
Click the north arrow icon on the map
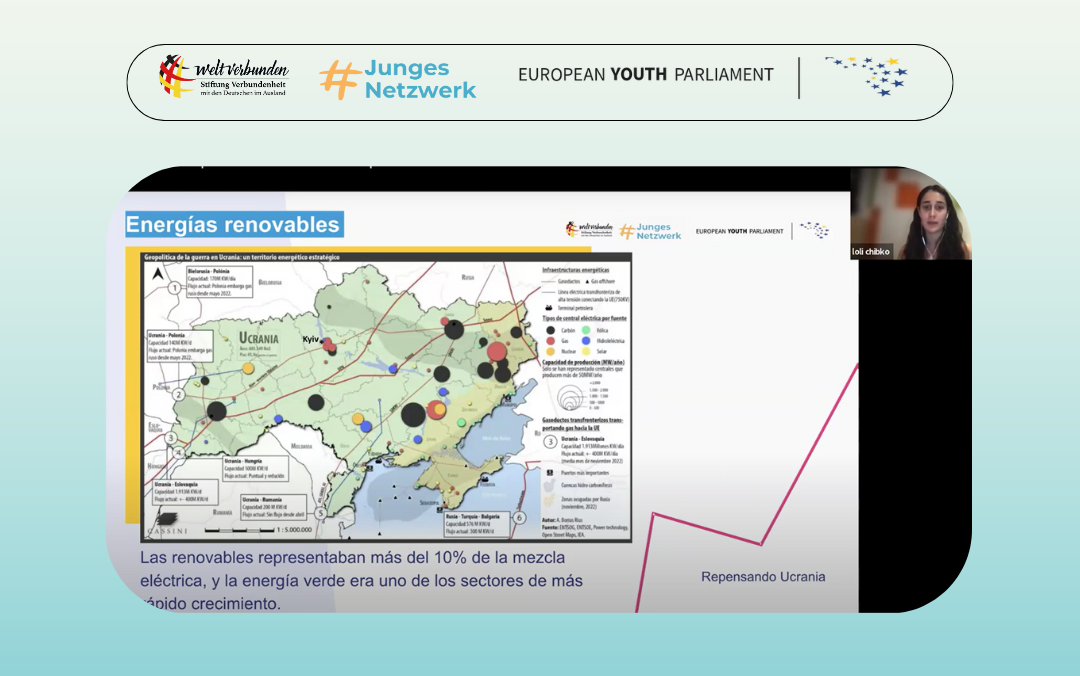[x=158, y=274]
